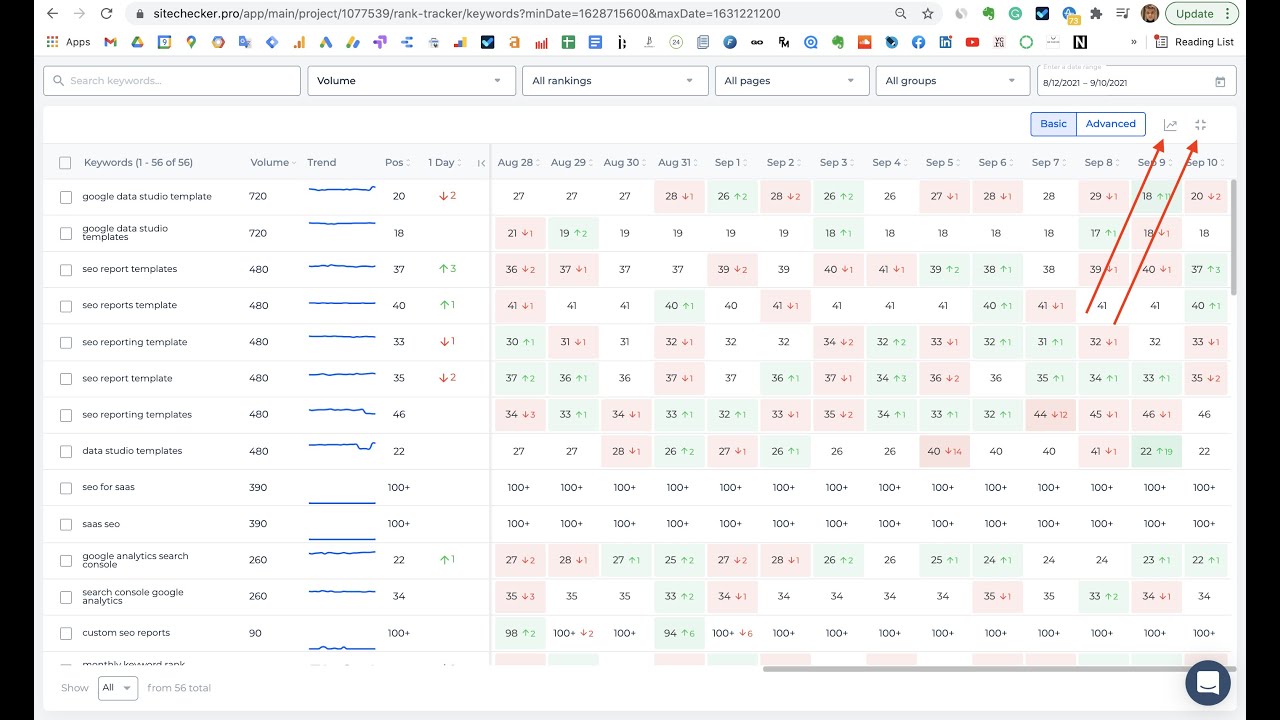
Task: Click the date range field
Action: coord(1136,81)
